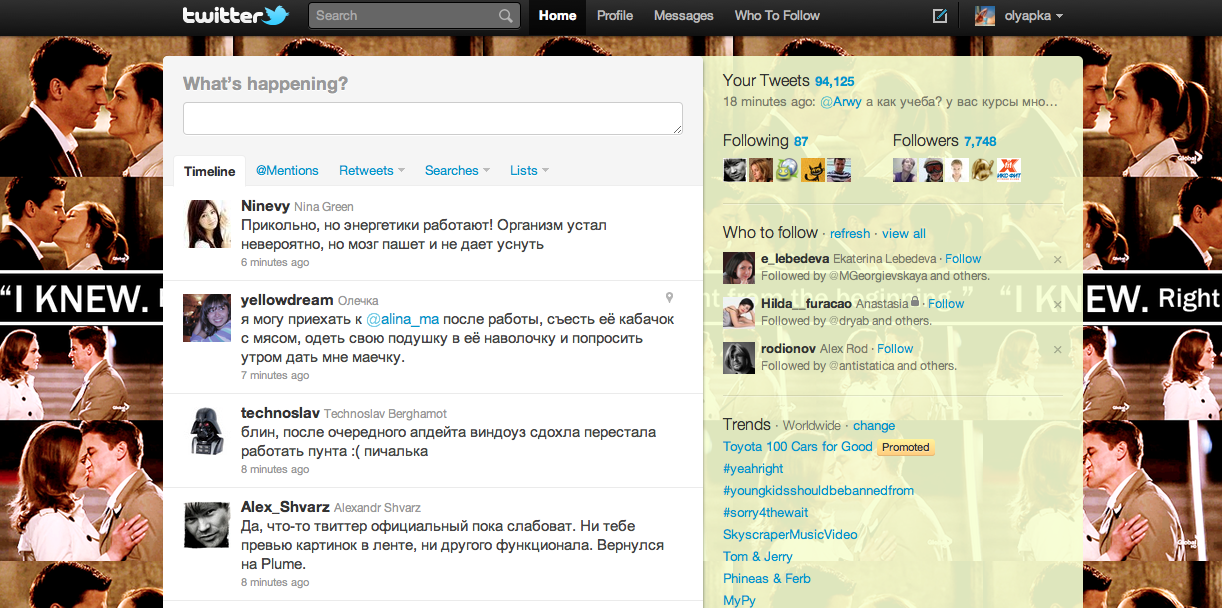
Task: Click second avatar in Followers list
Action: click(x=931, y=169)
